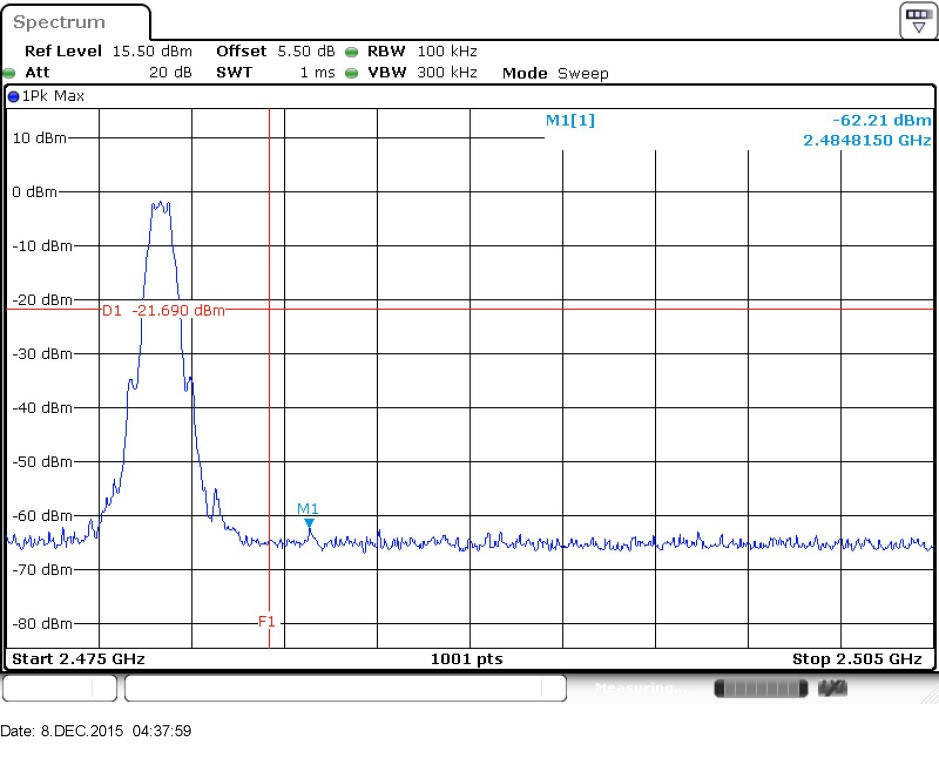
Task: Click the M1[1] marker readout label
Action: (570, 120)
